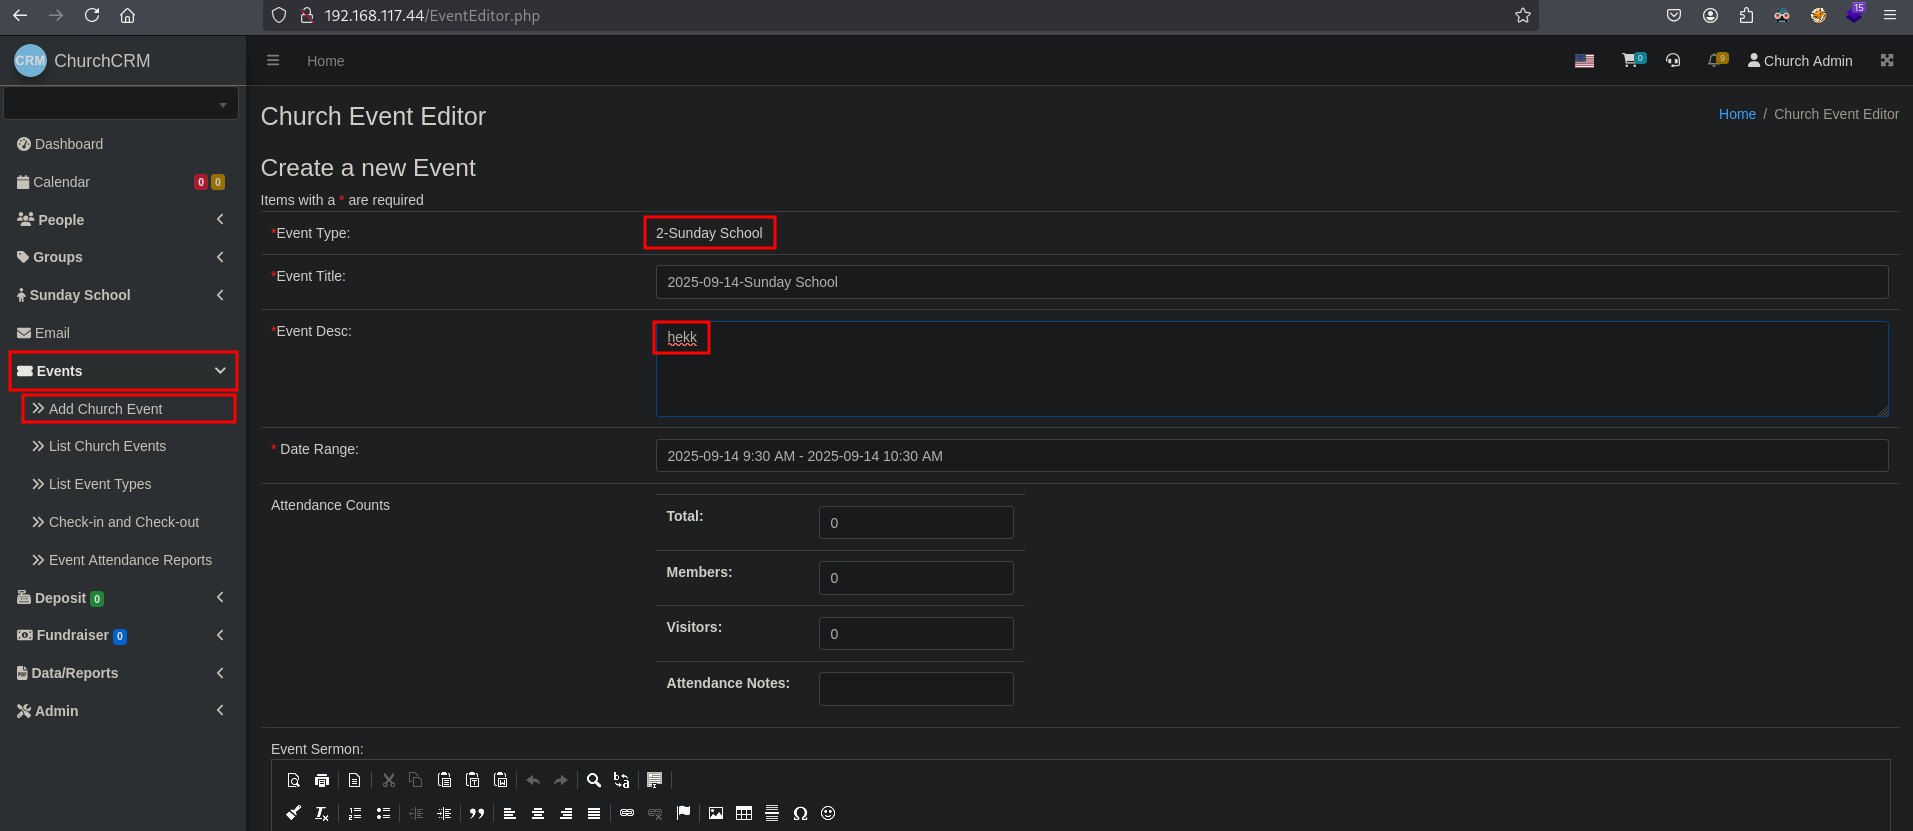Insert a smiley emoticon
This screenshot has height=831, width=1913.
click(x=828, y=813)
